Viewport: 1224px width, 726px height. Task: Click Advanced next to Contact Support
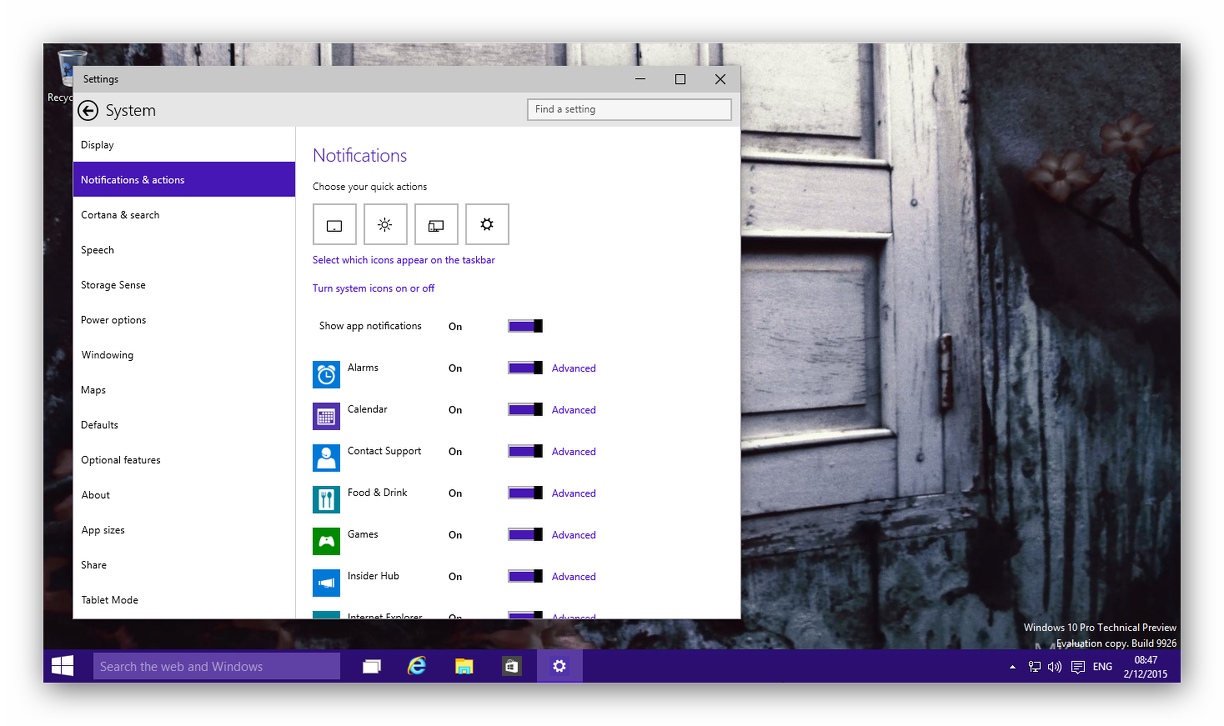[574, 452]
